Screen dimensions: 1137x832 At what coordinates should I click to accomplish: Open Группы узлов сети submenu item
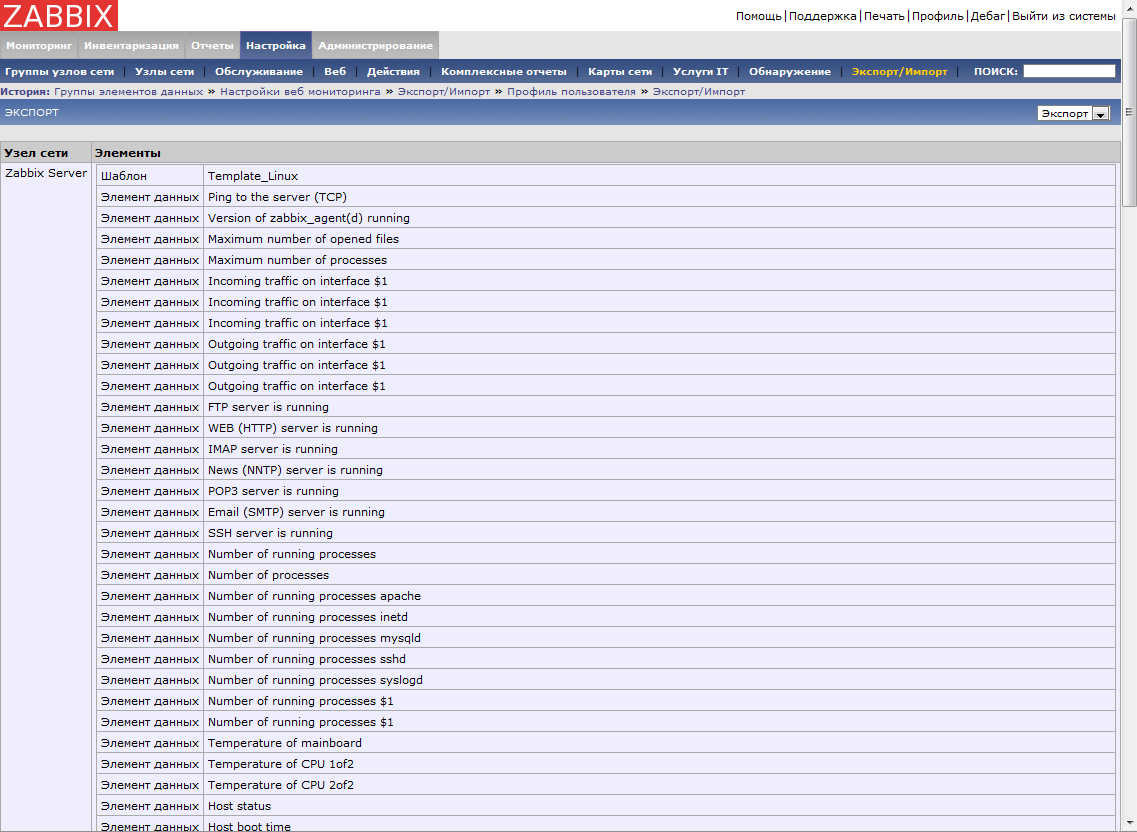[x=59, y=71]
